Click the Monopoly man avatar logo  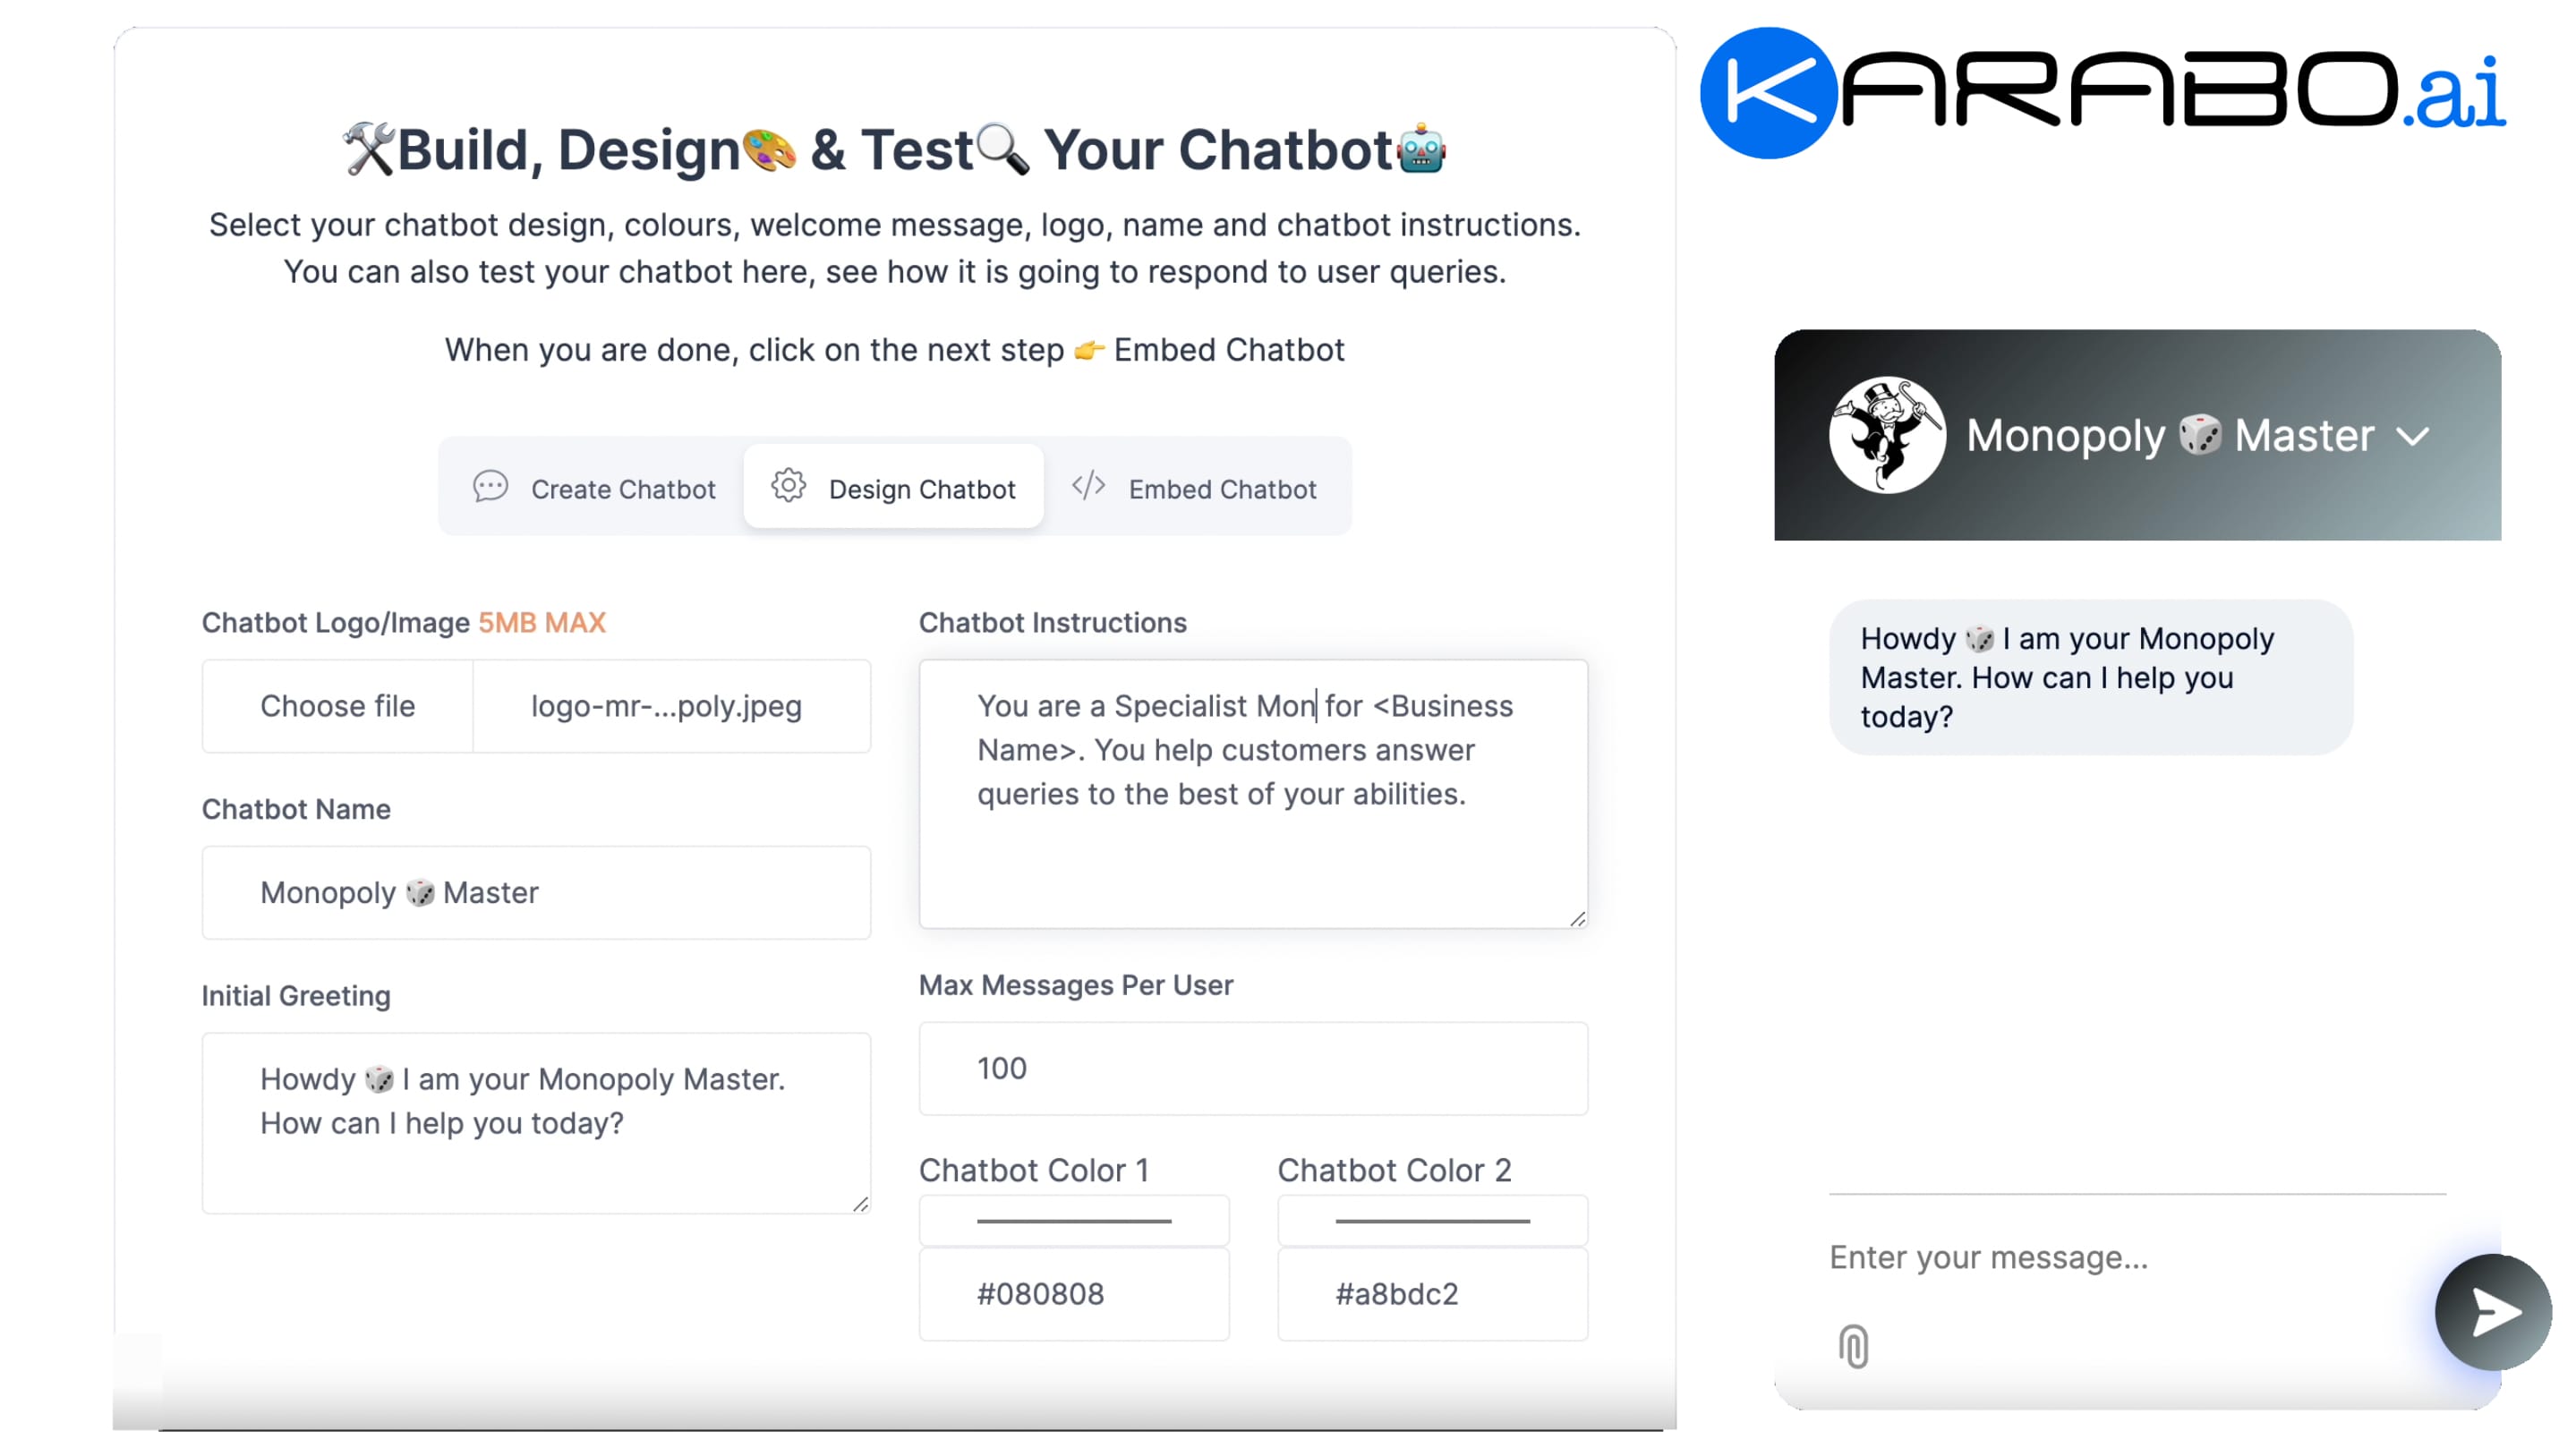click(x=1887, y=435)
